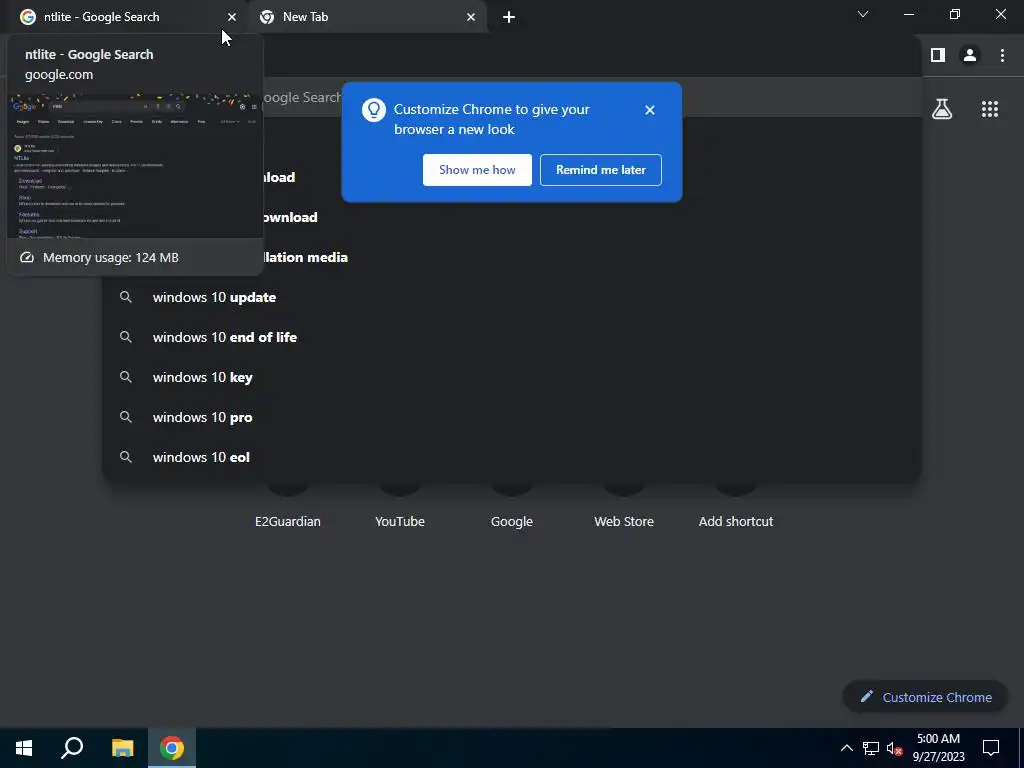Select suggestion windows 10 pro
Image resolution: width=1024 pixels, height=768 pixels.
click(511, 417)
